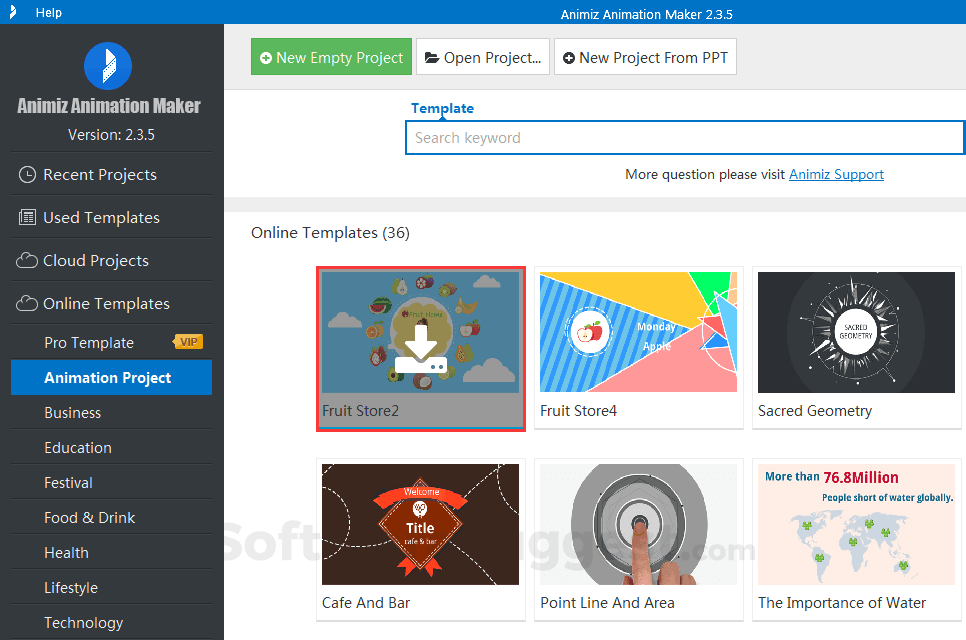Screen dimensions: 966x640
Task: Create a New Empty Project
Action: coord(331,57)
